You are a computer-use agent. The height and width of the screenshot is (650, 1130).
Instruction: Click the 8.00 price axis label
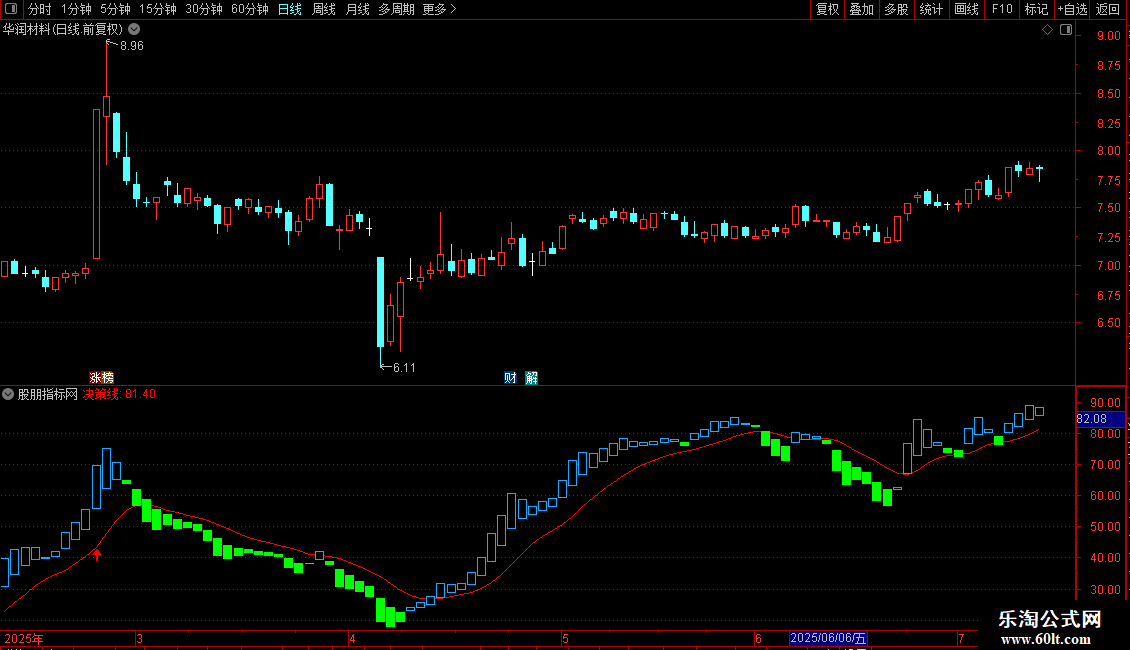[1108, 151]
